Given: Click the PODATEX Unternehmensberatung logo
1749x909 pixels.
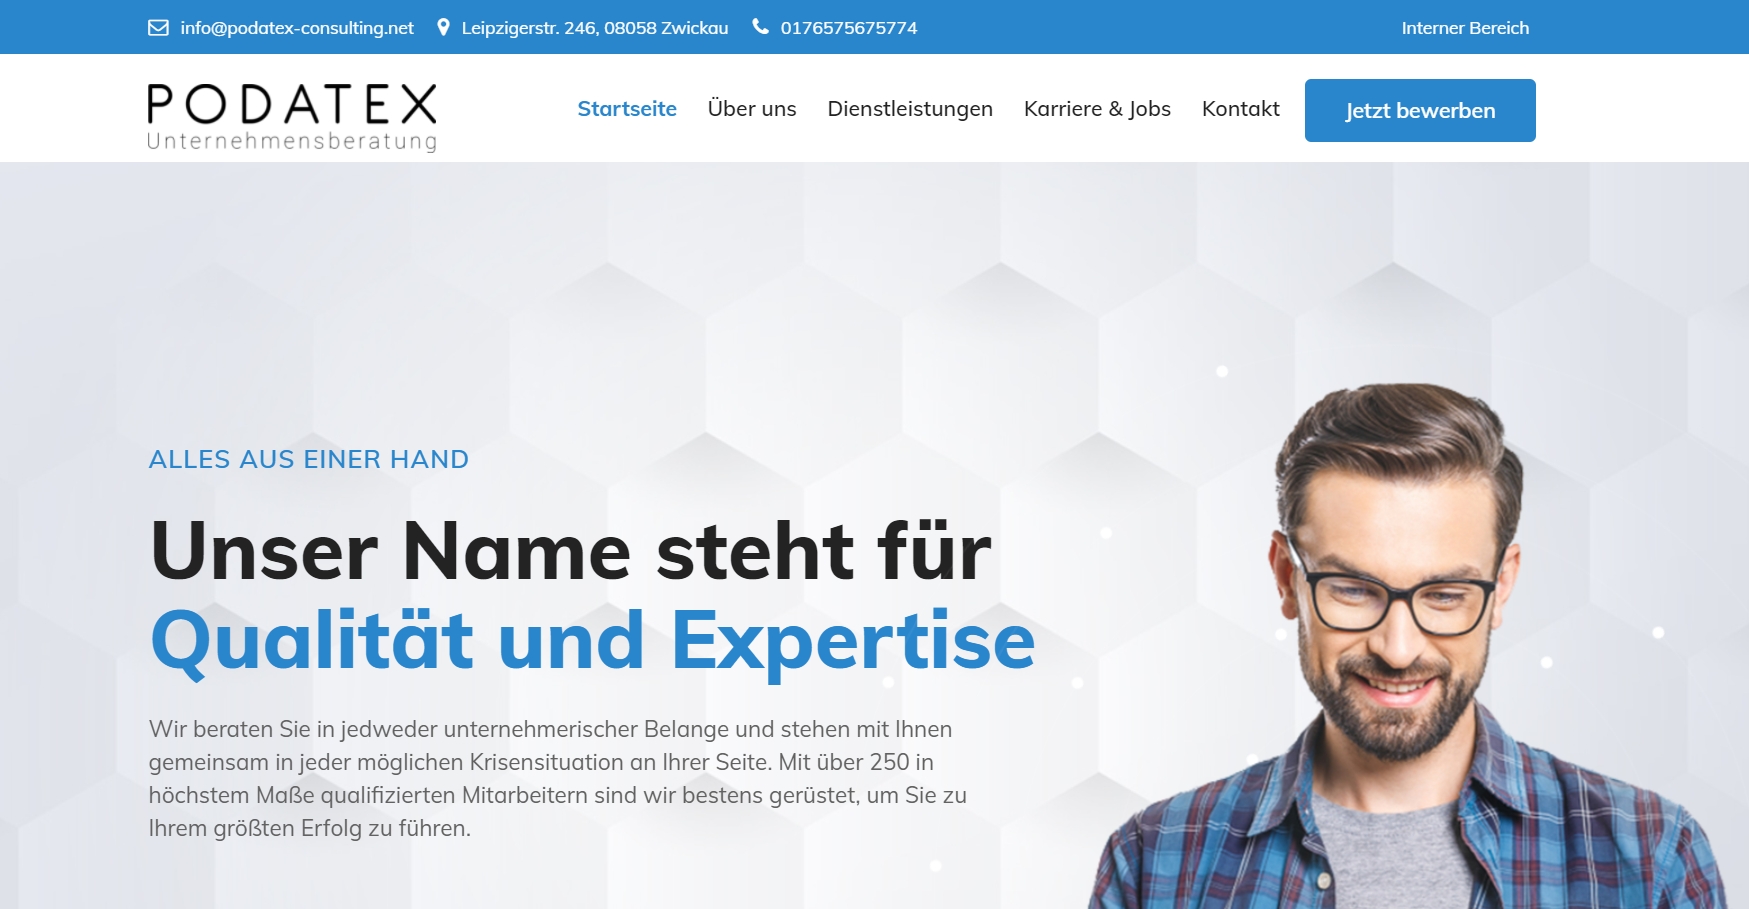Looking at the screenshot, I should 292,117.
